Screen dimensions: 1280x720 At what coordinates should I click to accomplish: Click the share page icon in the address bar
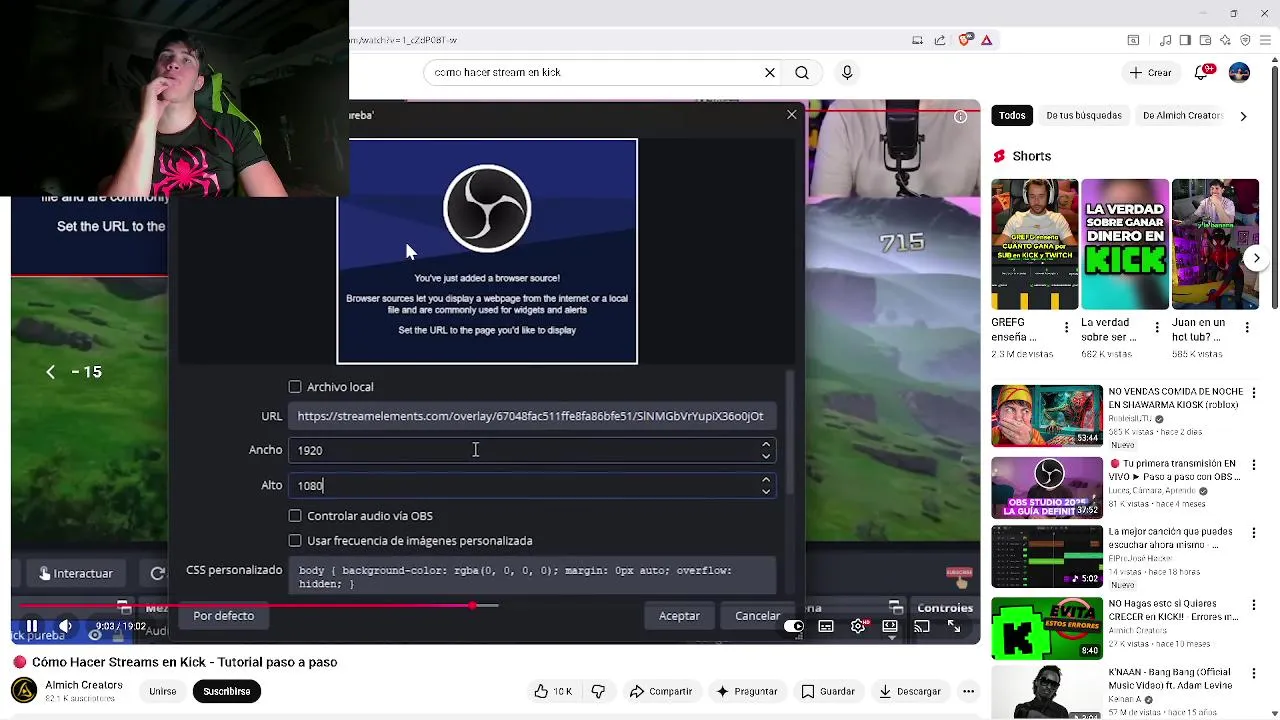coord(940,40)
